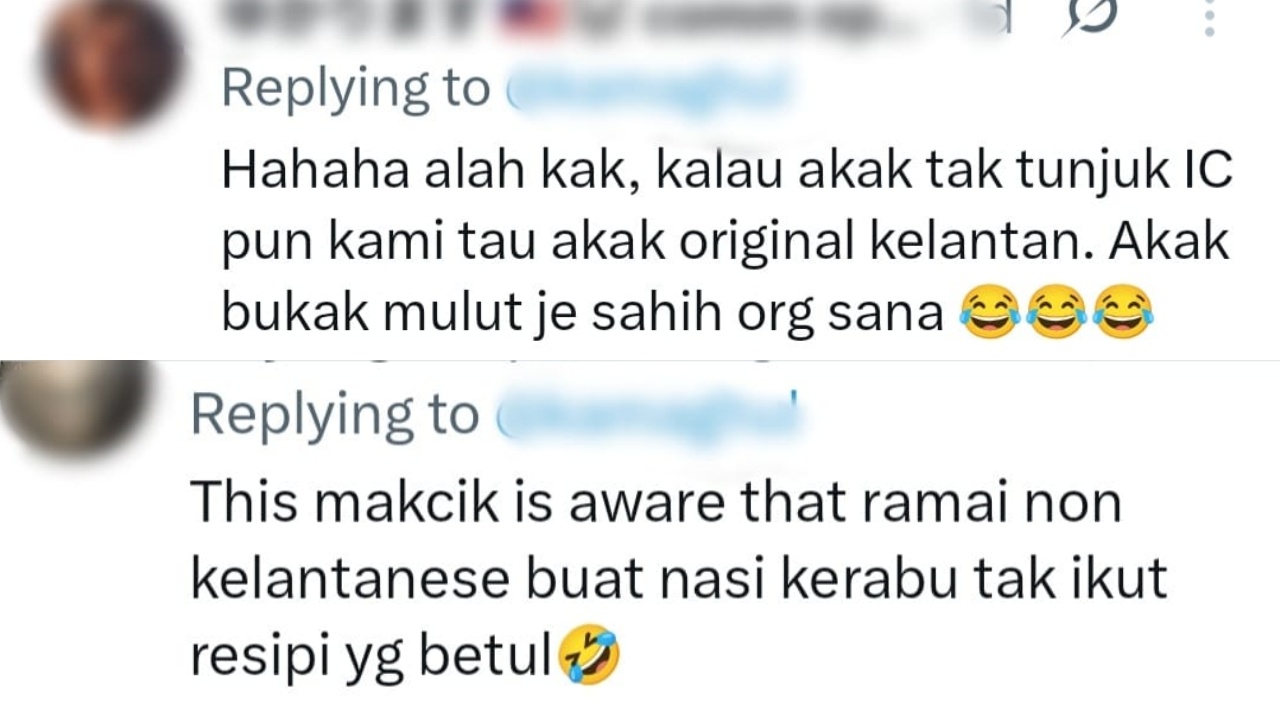Open the three-dot more options menu
Image resolution: width=1280 pixels, height=720 pixels.
[1210, 17]
